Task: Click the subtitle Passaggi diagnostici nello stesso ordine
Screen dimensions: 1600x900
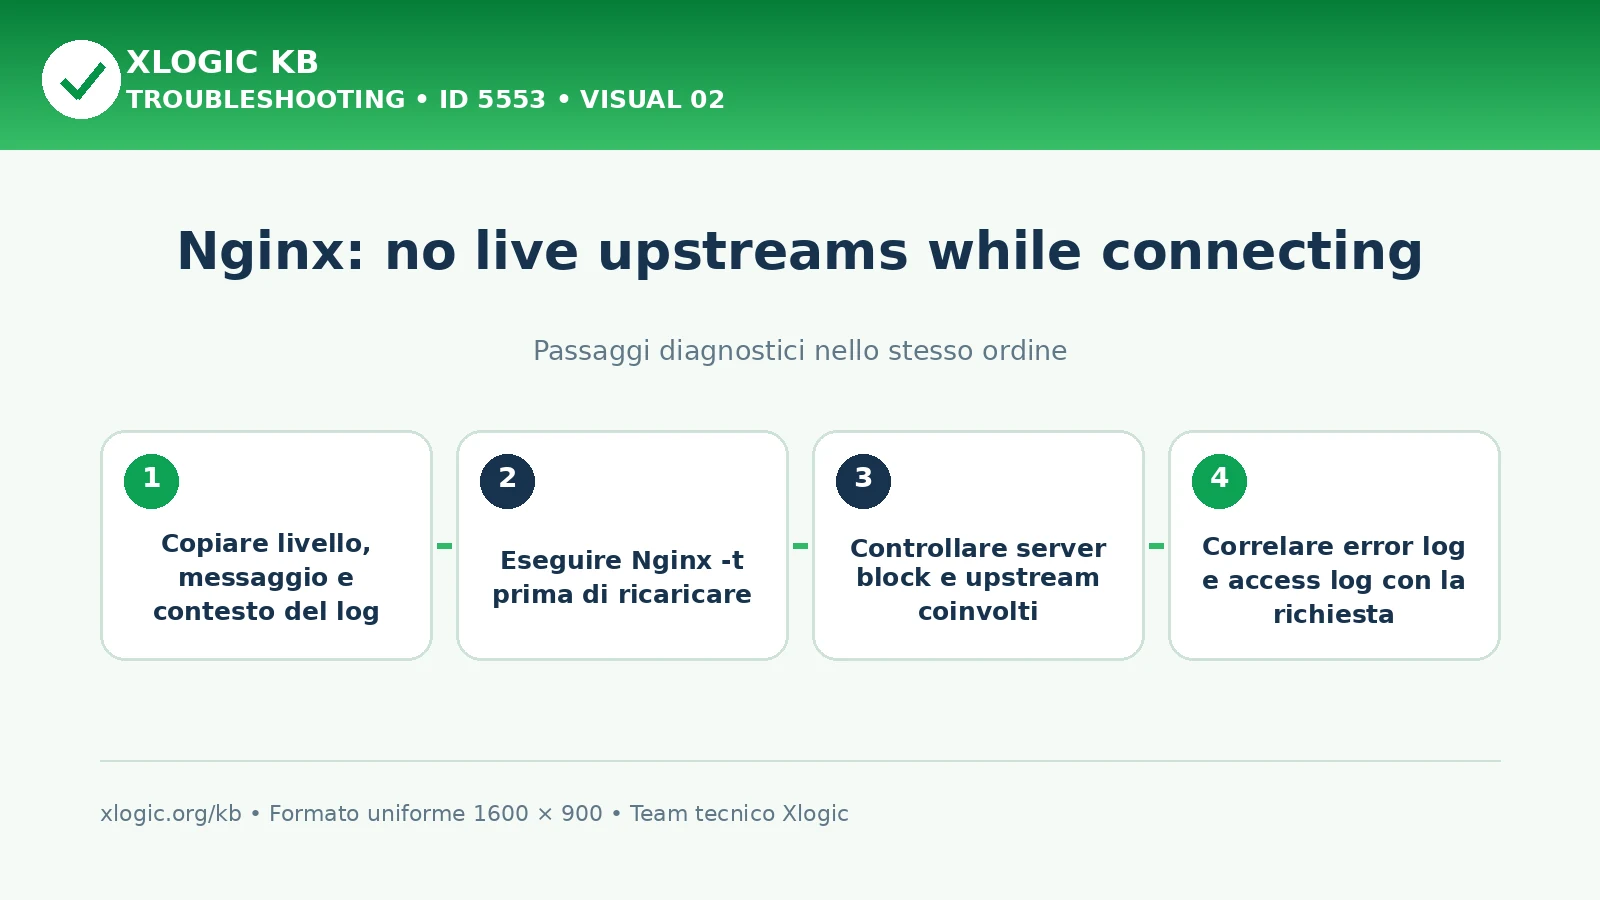Action: (800, 351)
